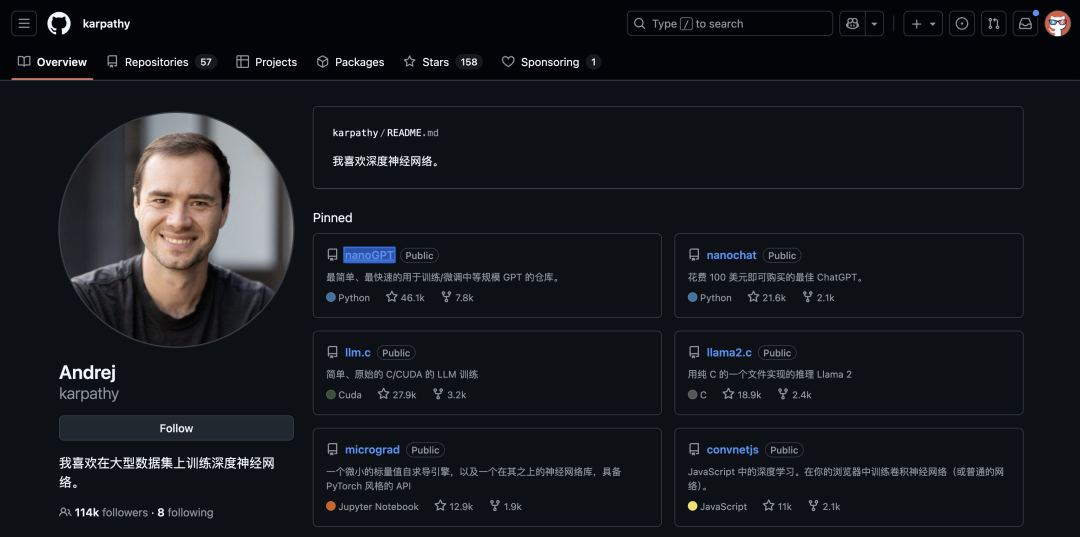1080x537 pixels.
Task: View convnetjs stargazers 11k
Action: tap(778, 506)
